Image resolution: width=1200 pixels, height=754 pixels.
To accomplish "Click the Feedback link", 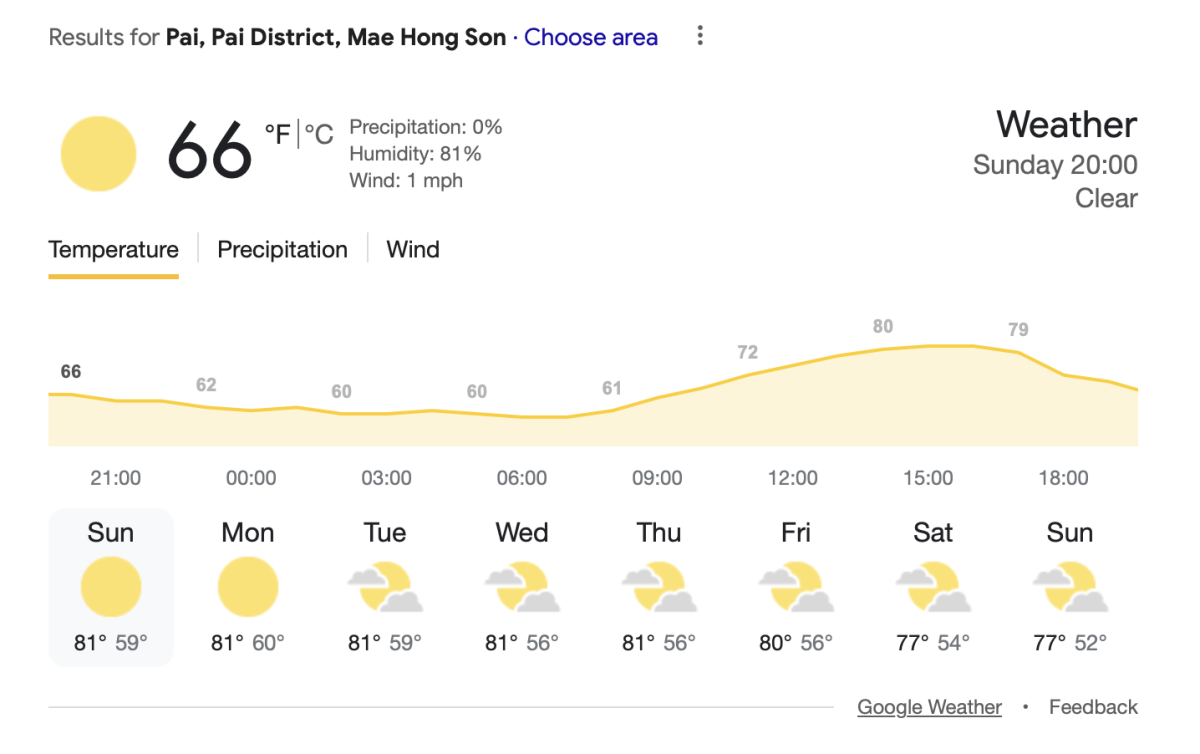I will coord(1093,707).
